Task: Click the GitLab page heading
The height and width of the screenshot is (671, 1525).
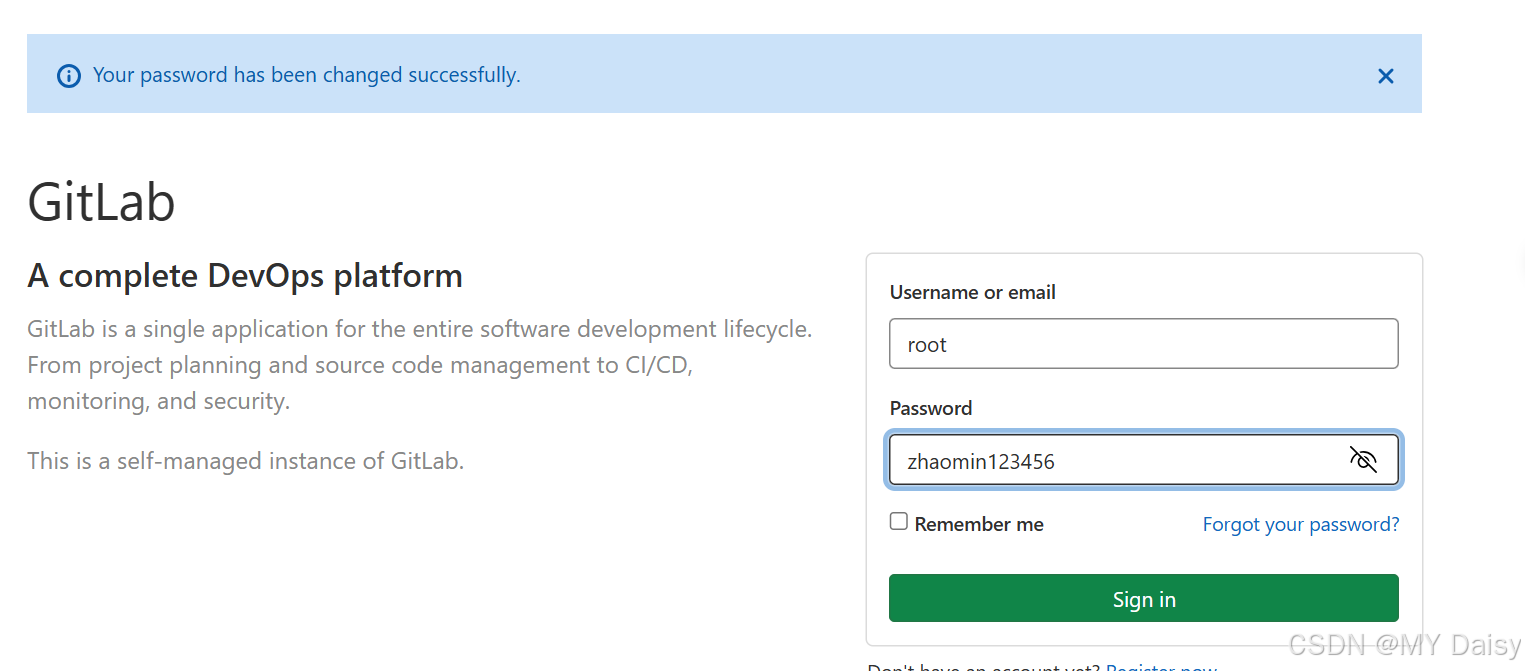Action: [x=101, y=202]
